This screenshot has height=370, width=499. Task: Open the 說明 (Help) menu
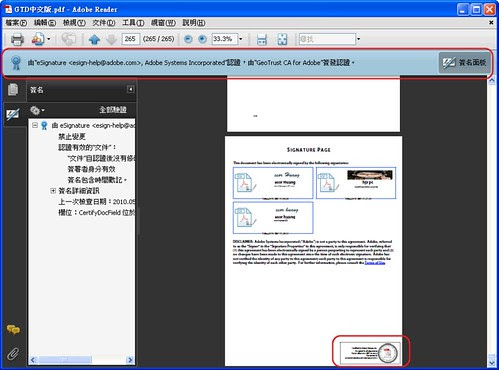194,23
